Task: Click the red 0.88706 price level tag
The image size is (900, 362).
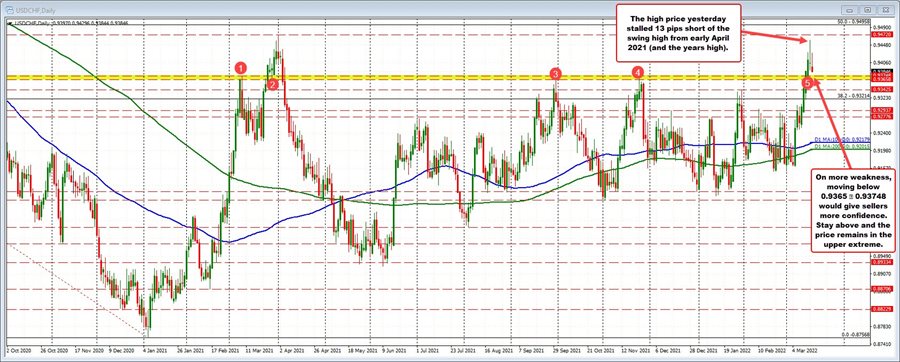Action: [883, 289]
